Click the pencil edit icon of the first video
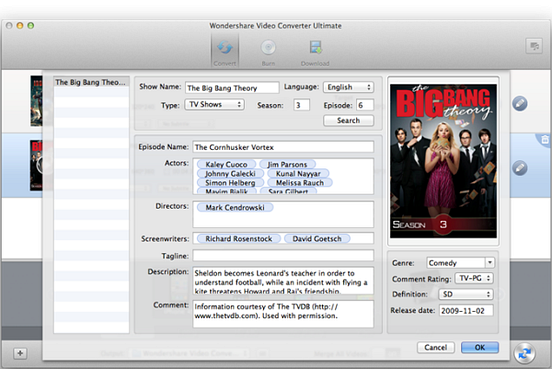The width and height of the screenshot is (552, 369). (x=520, y=104)
